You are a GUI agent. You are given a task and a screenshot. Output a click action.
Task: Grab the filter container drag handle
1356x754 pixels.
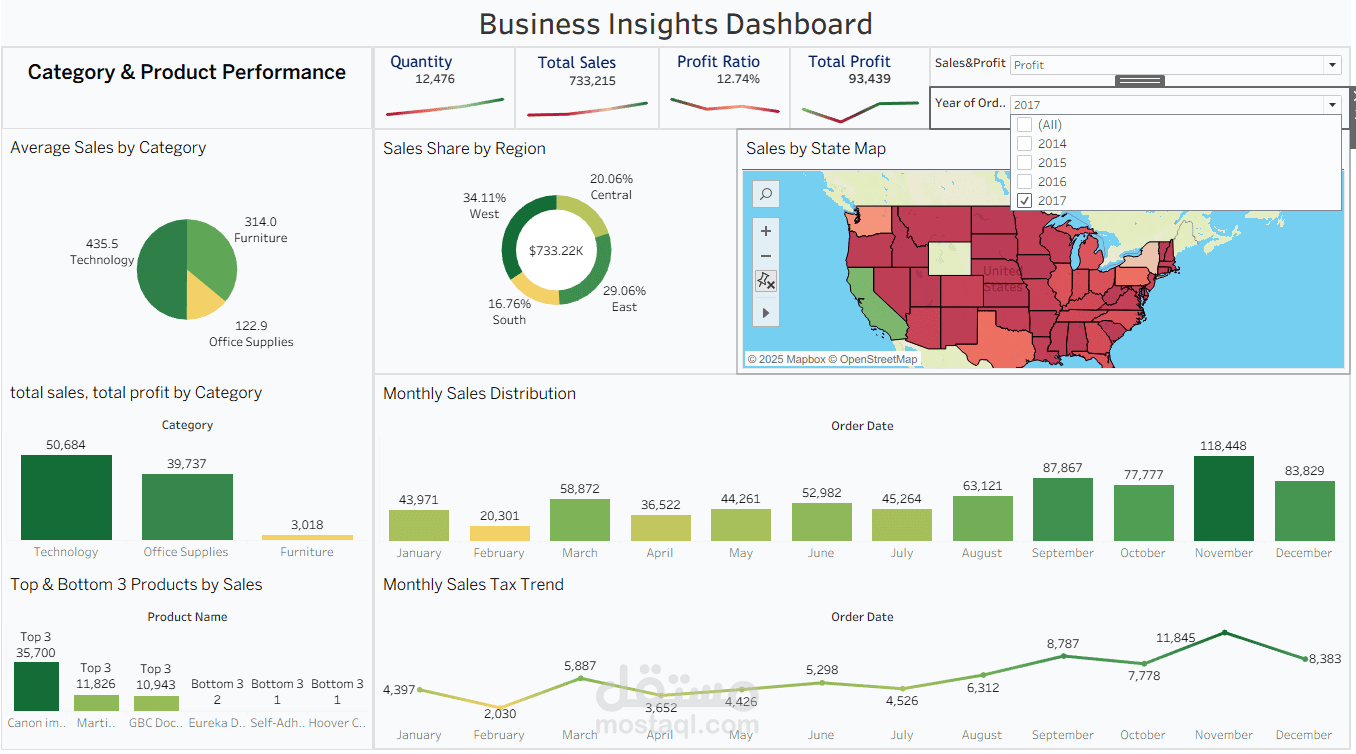[x=1139, y=81]
